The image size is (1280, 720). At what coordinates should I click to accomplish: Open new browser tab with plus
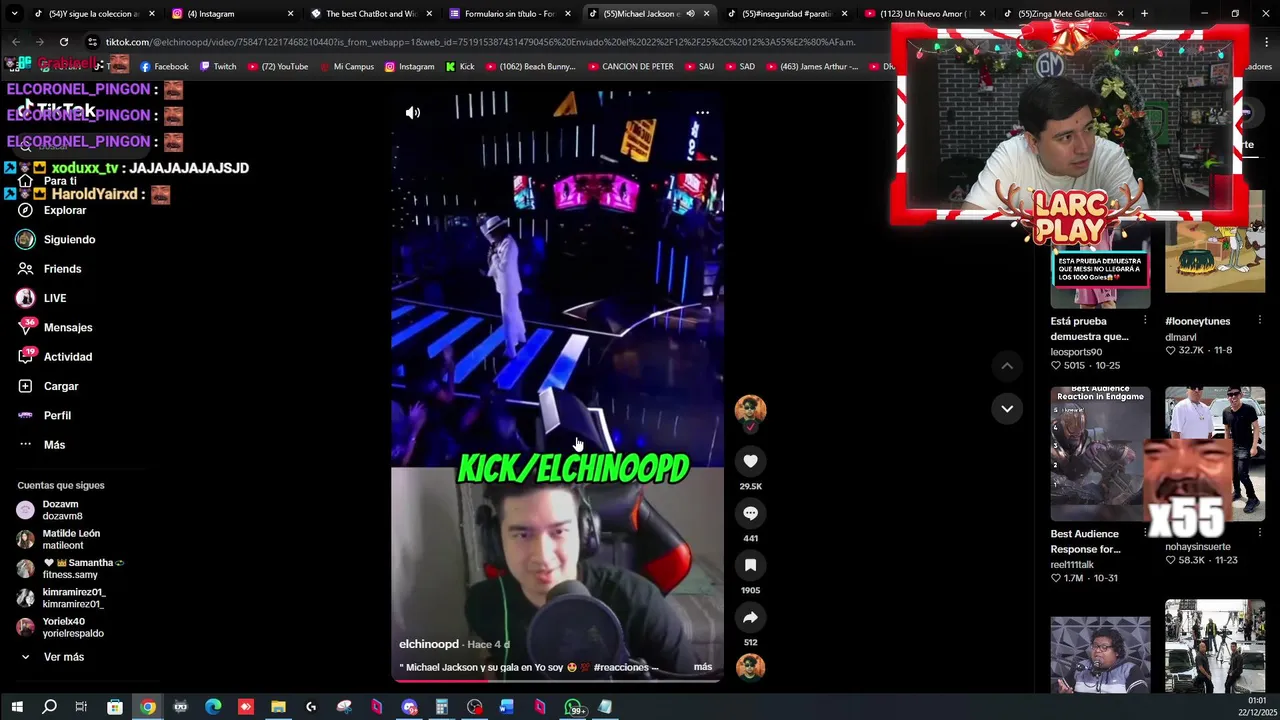[x=1145, y=14]
